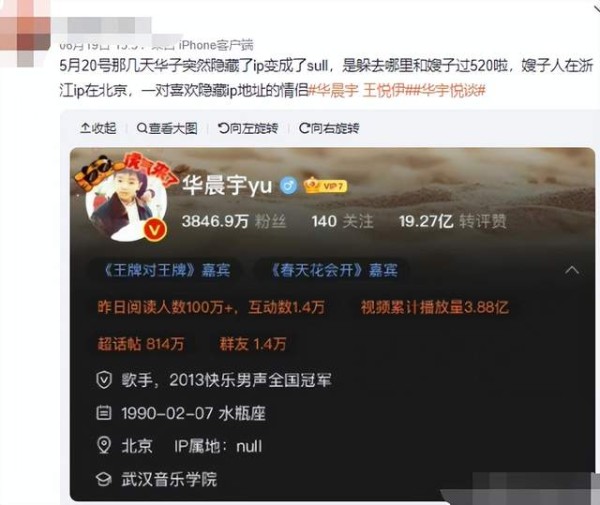This screenshot has width=600, height=505.
Task: Click the orange V verification badge on avatar
Action: tap(155, 230)
